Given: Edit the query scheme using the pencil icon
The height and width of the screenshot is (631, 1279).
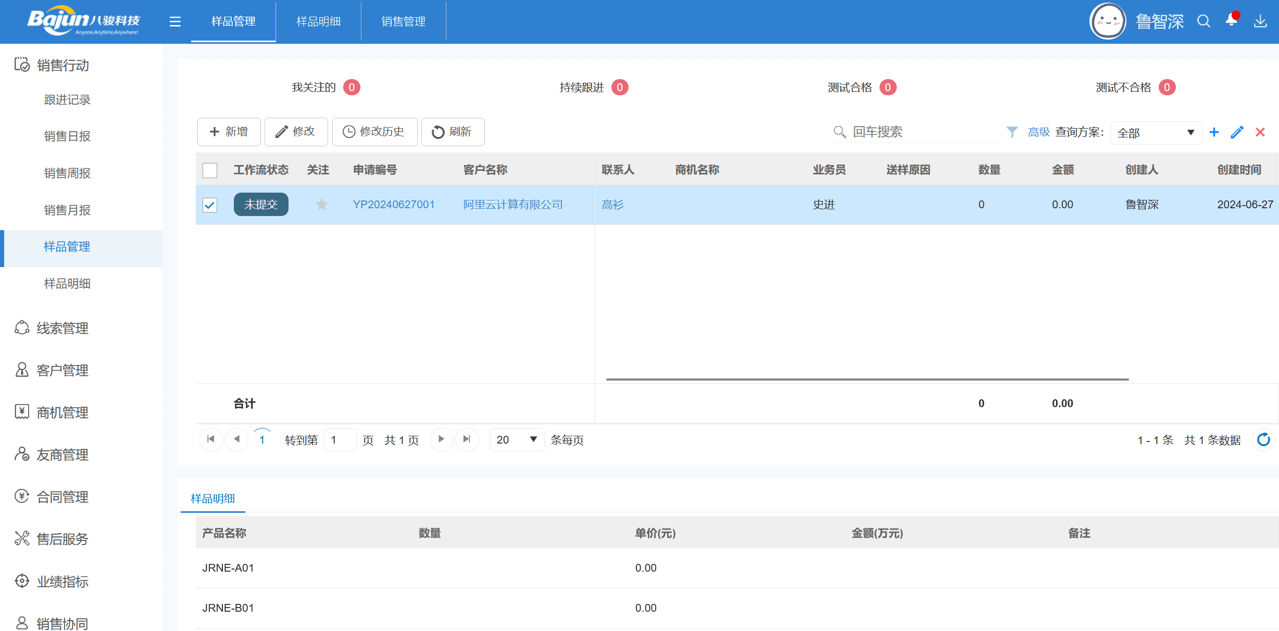Looking at the screenshot, I should click(x=1236, y=131).
